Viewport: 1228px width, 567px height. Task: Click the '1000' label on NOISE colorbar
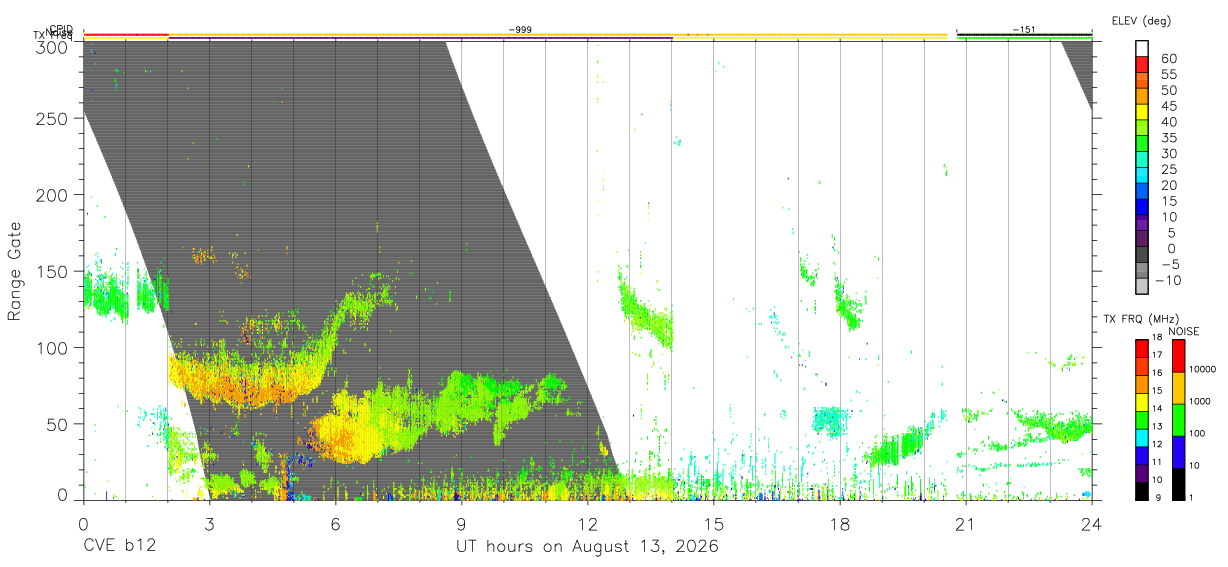coord(1202,401)
